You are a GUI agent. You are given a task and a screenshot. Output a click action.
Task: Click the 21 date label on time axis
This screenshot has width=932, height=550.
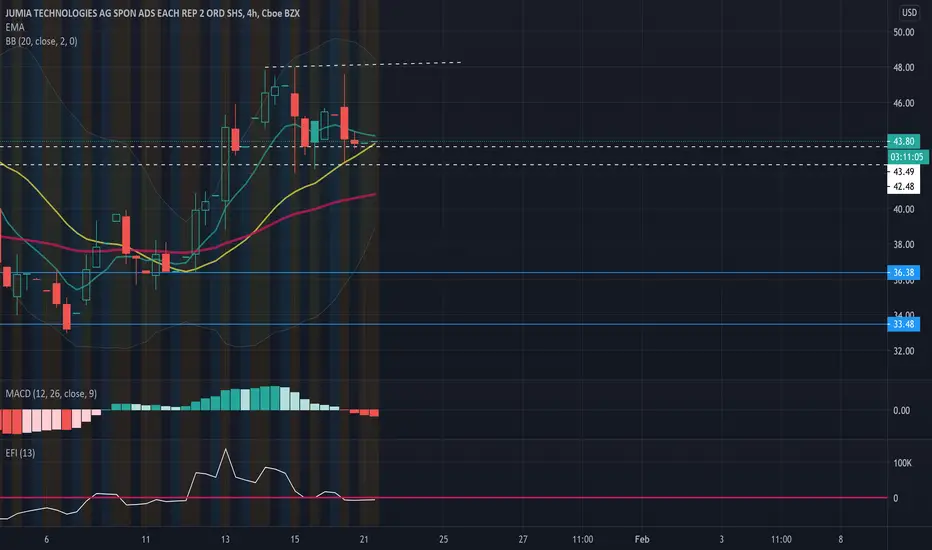364,539
